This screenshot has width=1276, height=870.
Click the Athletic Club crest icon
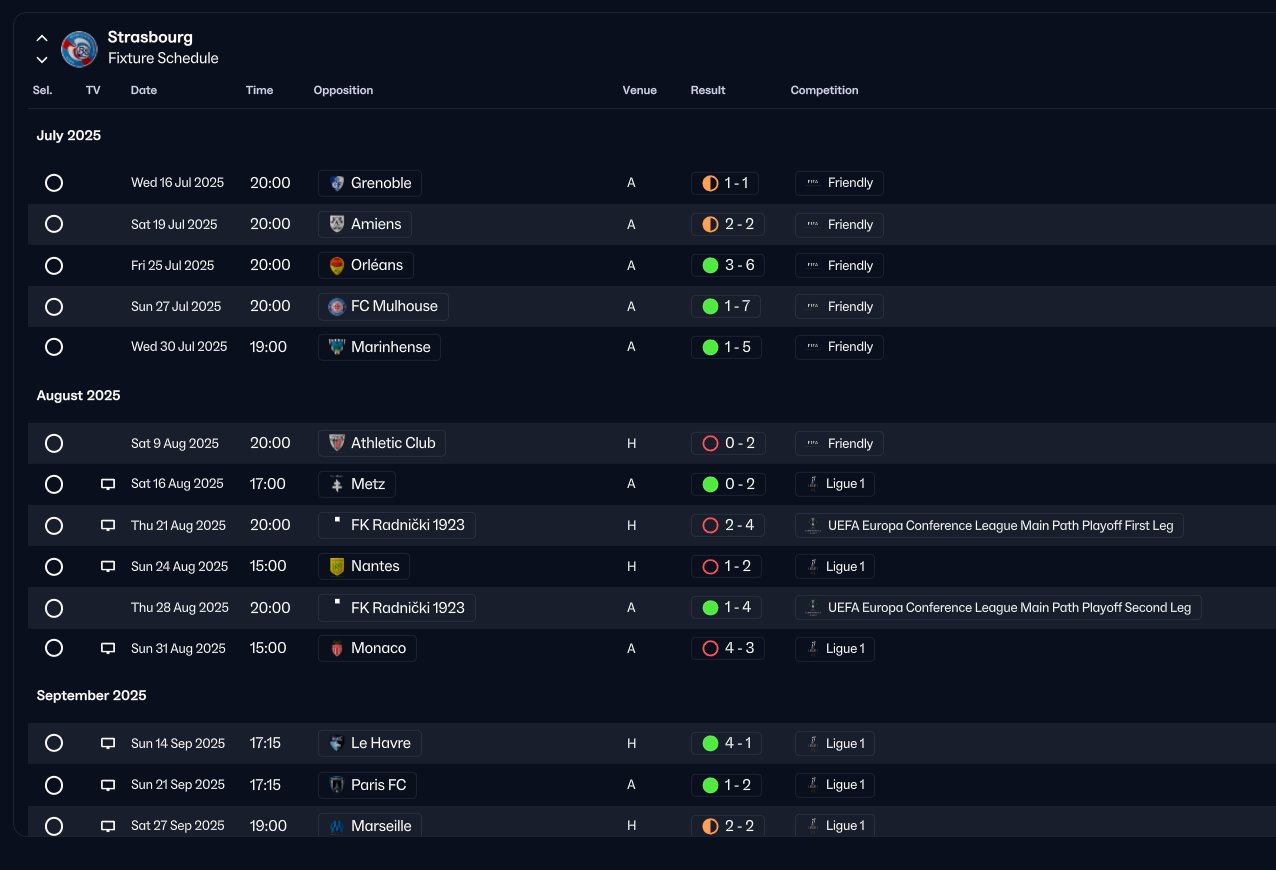coord(337,443)
